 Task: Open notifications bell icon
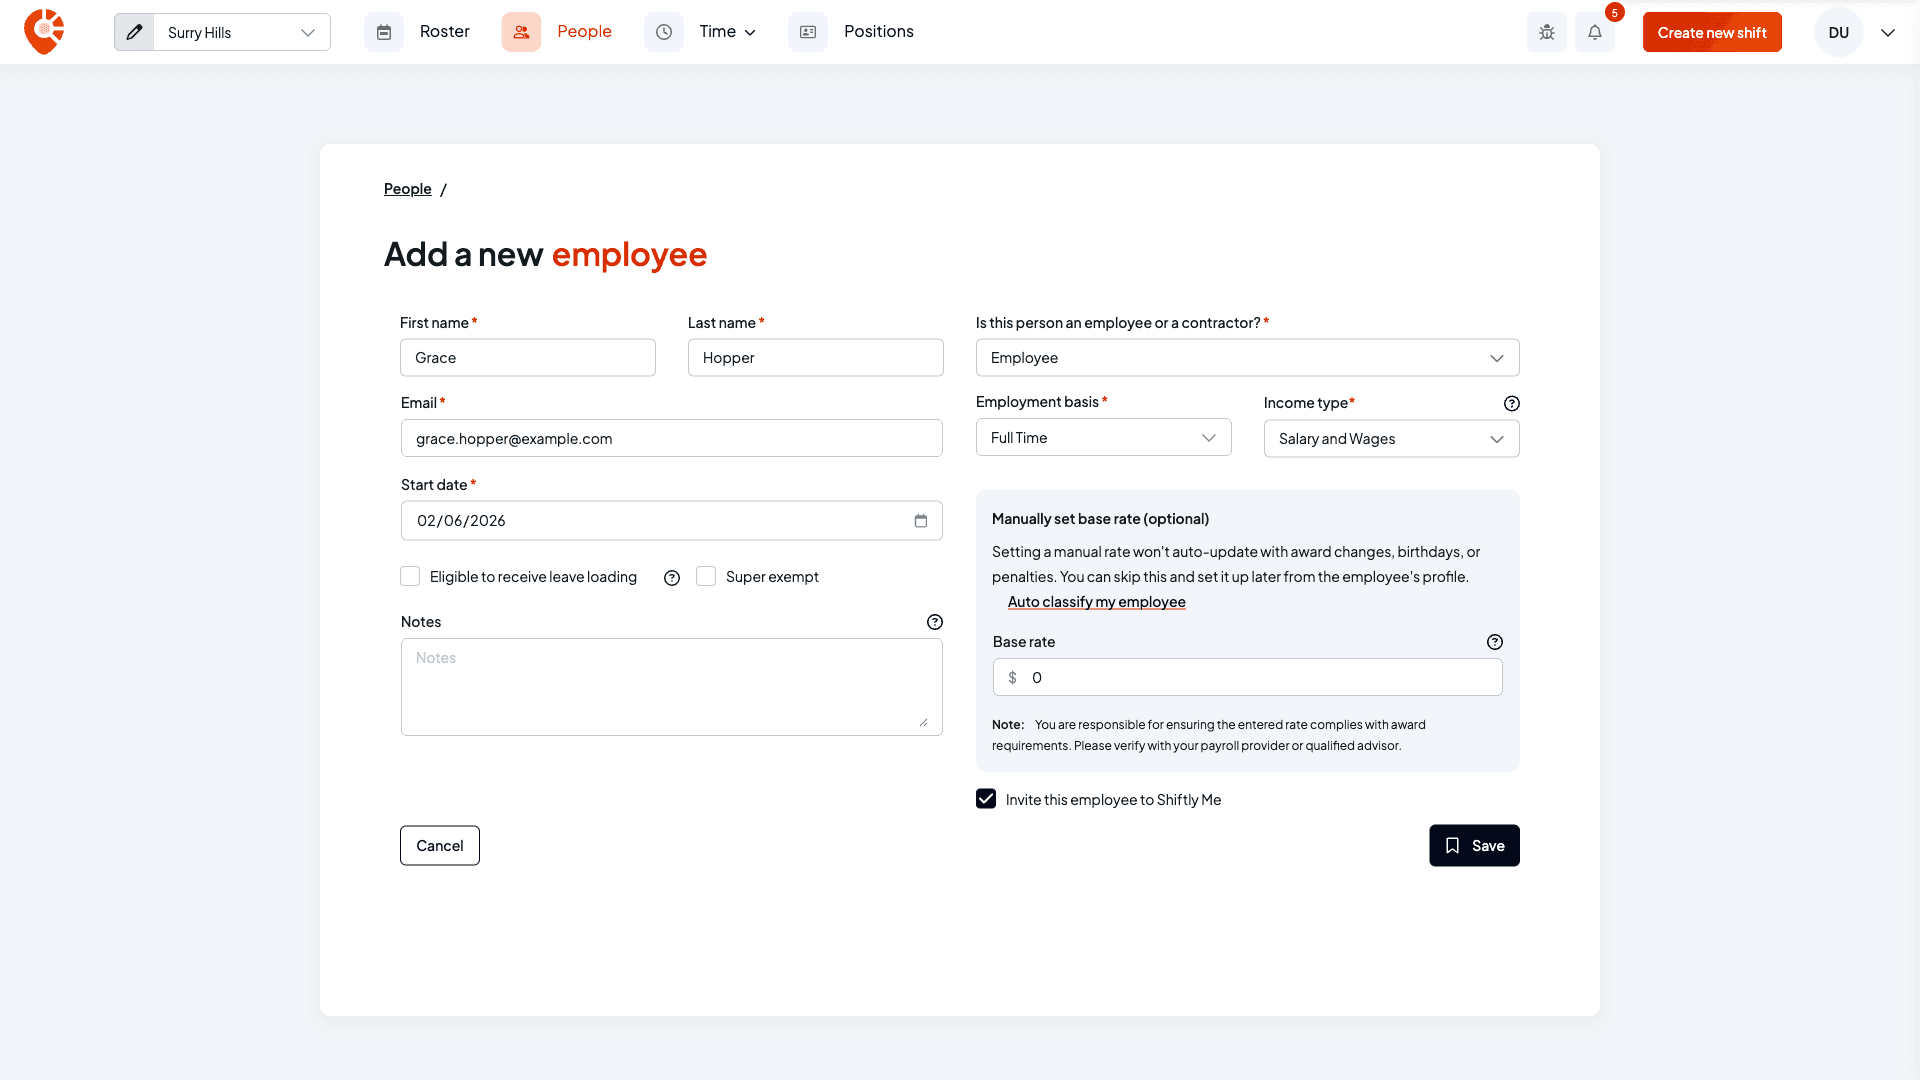coord(1595,32)
